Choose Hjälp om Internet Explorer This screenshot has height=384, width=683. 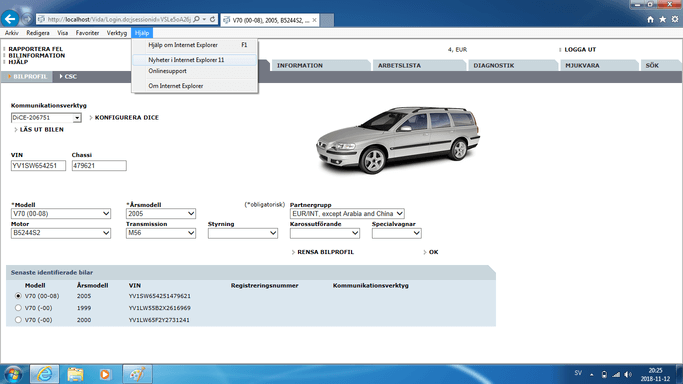[x=195, y=45]
